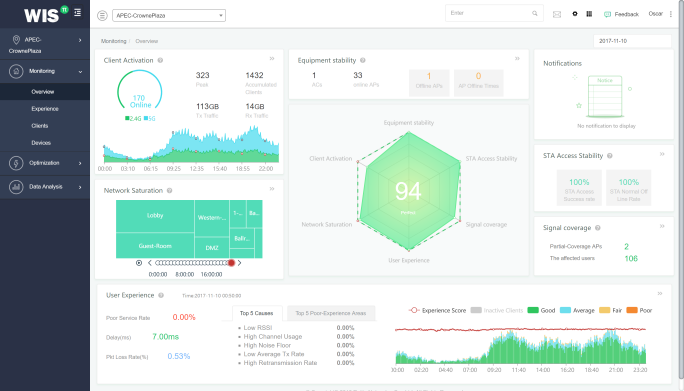Open the grid apps icon in header
The height and width of the screenshot is (391, 684).
point(589,14)
